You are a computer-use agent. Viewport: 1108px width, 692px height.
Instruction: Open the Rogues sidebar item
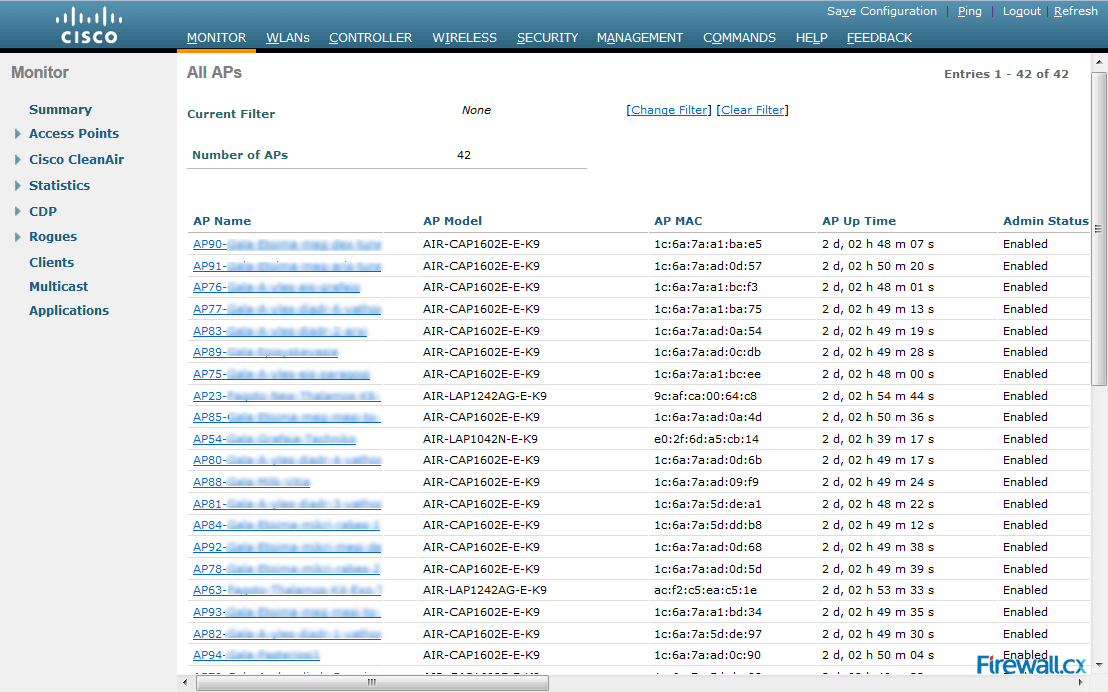[53, 237]
